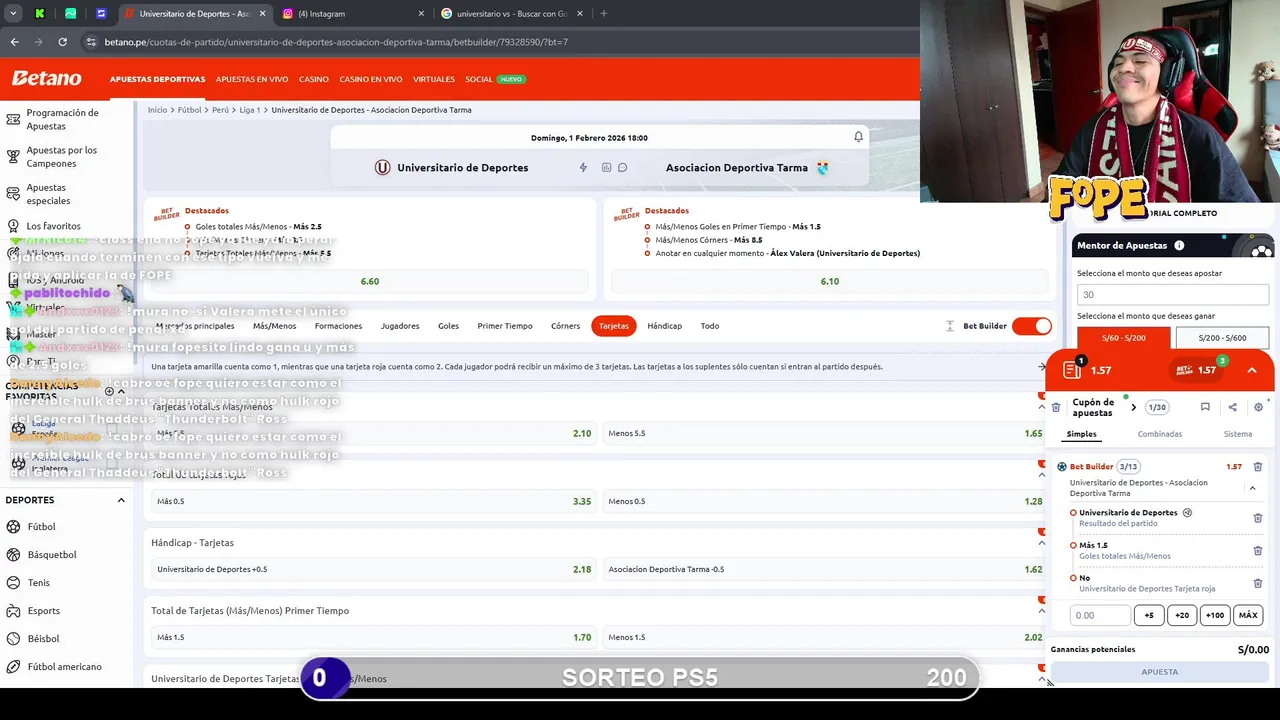Click the browser back arrow
1280x720 pixels.
pyautogui.click(x=14, y=42)
